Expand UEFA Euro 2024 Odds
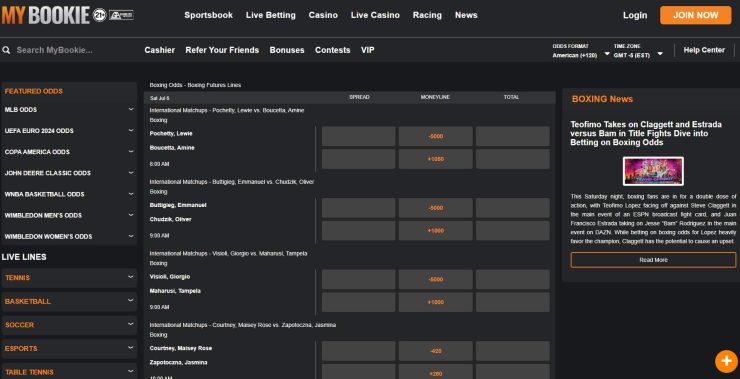 69,131
